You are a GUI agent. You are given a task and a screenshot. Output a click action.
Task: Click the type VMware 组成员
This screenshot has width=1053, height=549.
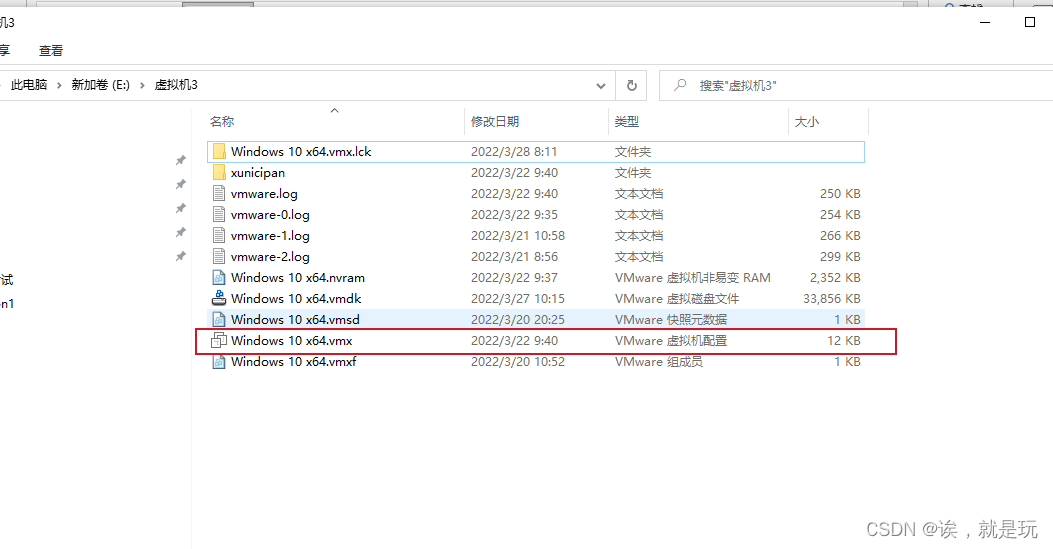pos(659,362)
